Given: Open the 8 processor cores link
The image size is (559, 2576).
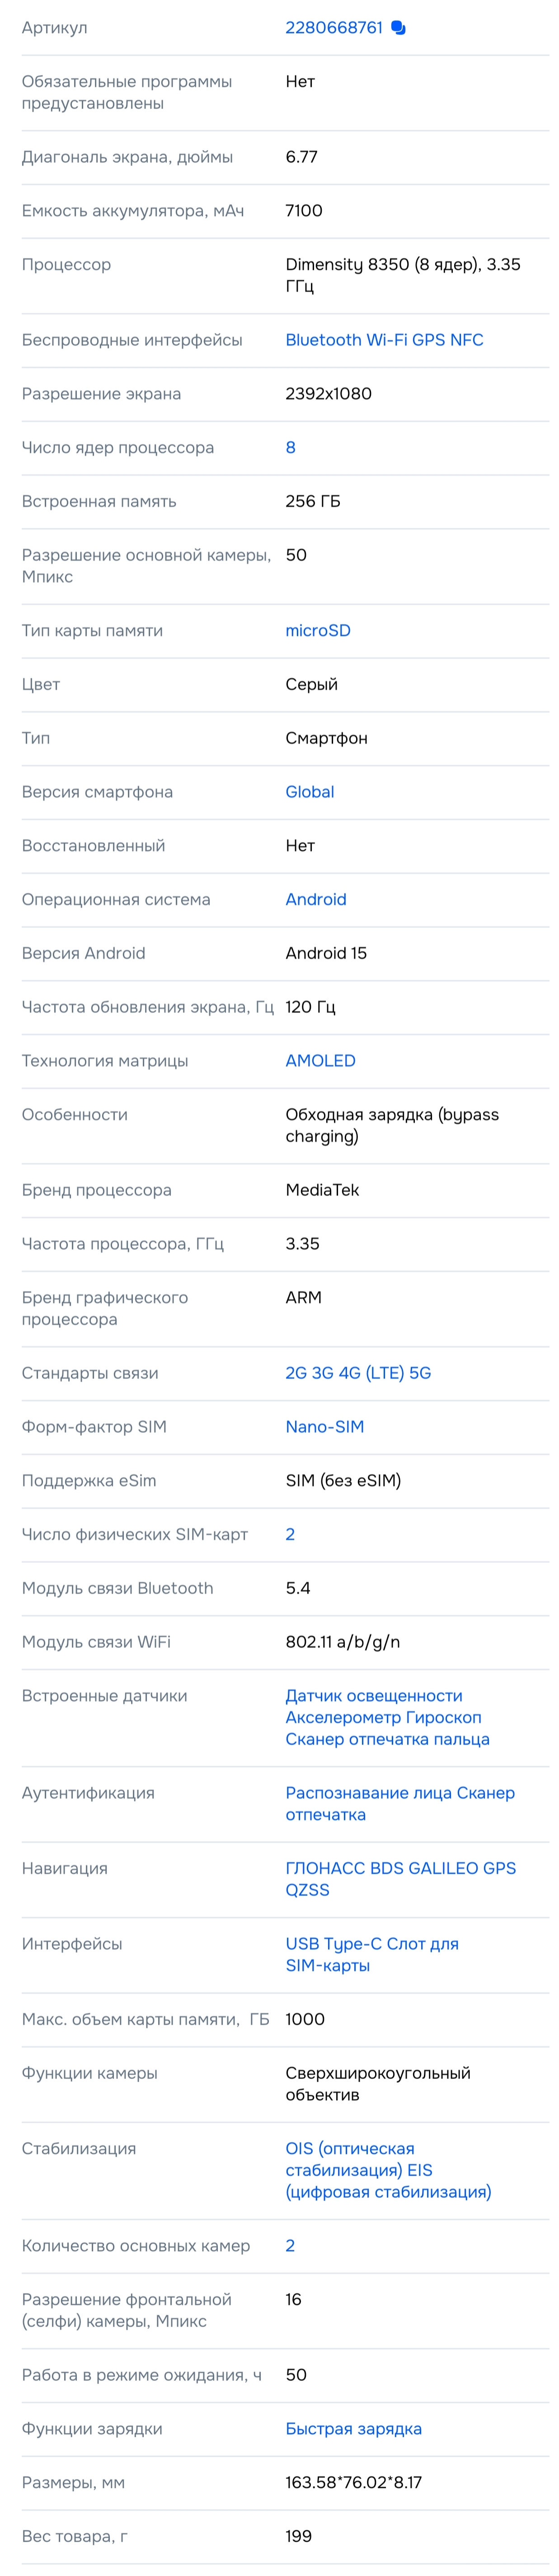Looking at the screenshot, I should [x=290, y=448].
